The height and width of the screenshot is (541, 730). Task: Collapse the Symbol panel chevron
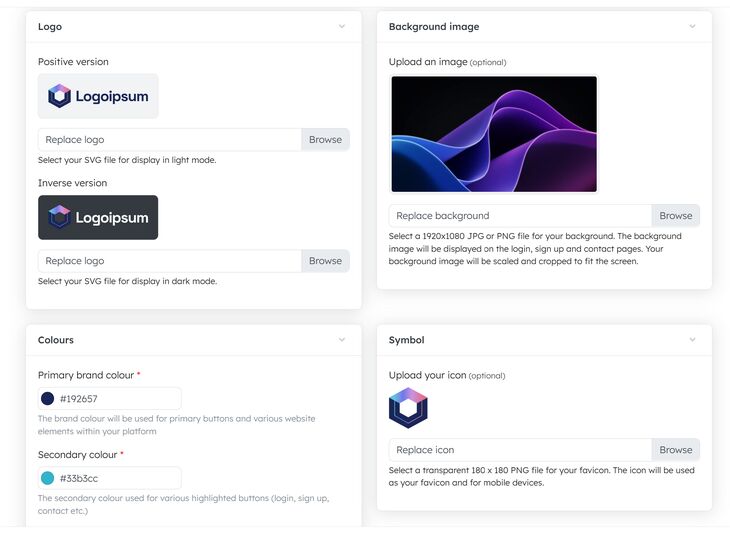pyautogui.click(x=692, y=340)
